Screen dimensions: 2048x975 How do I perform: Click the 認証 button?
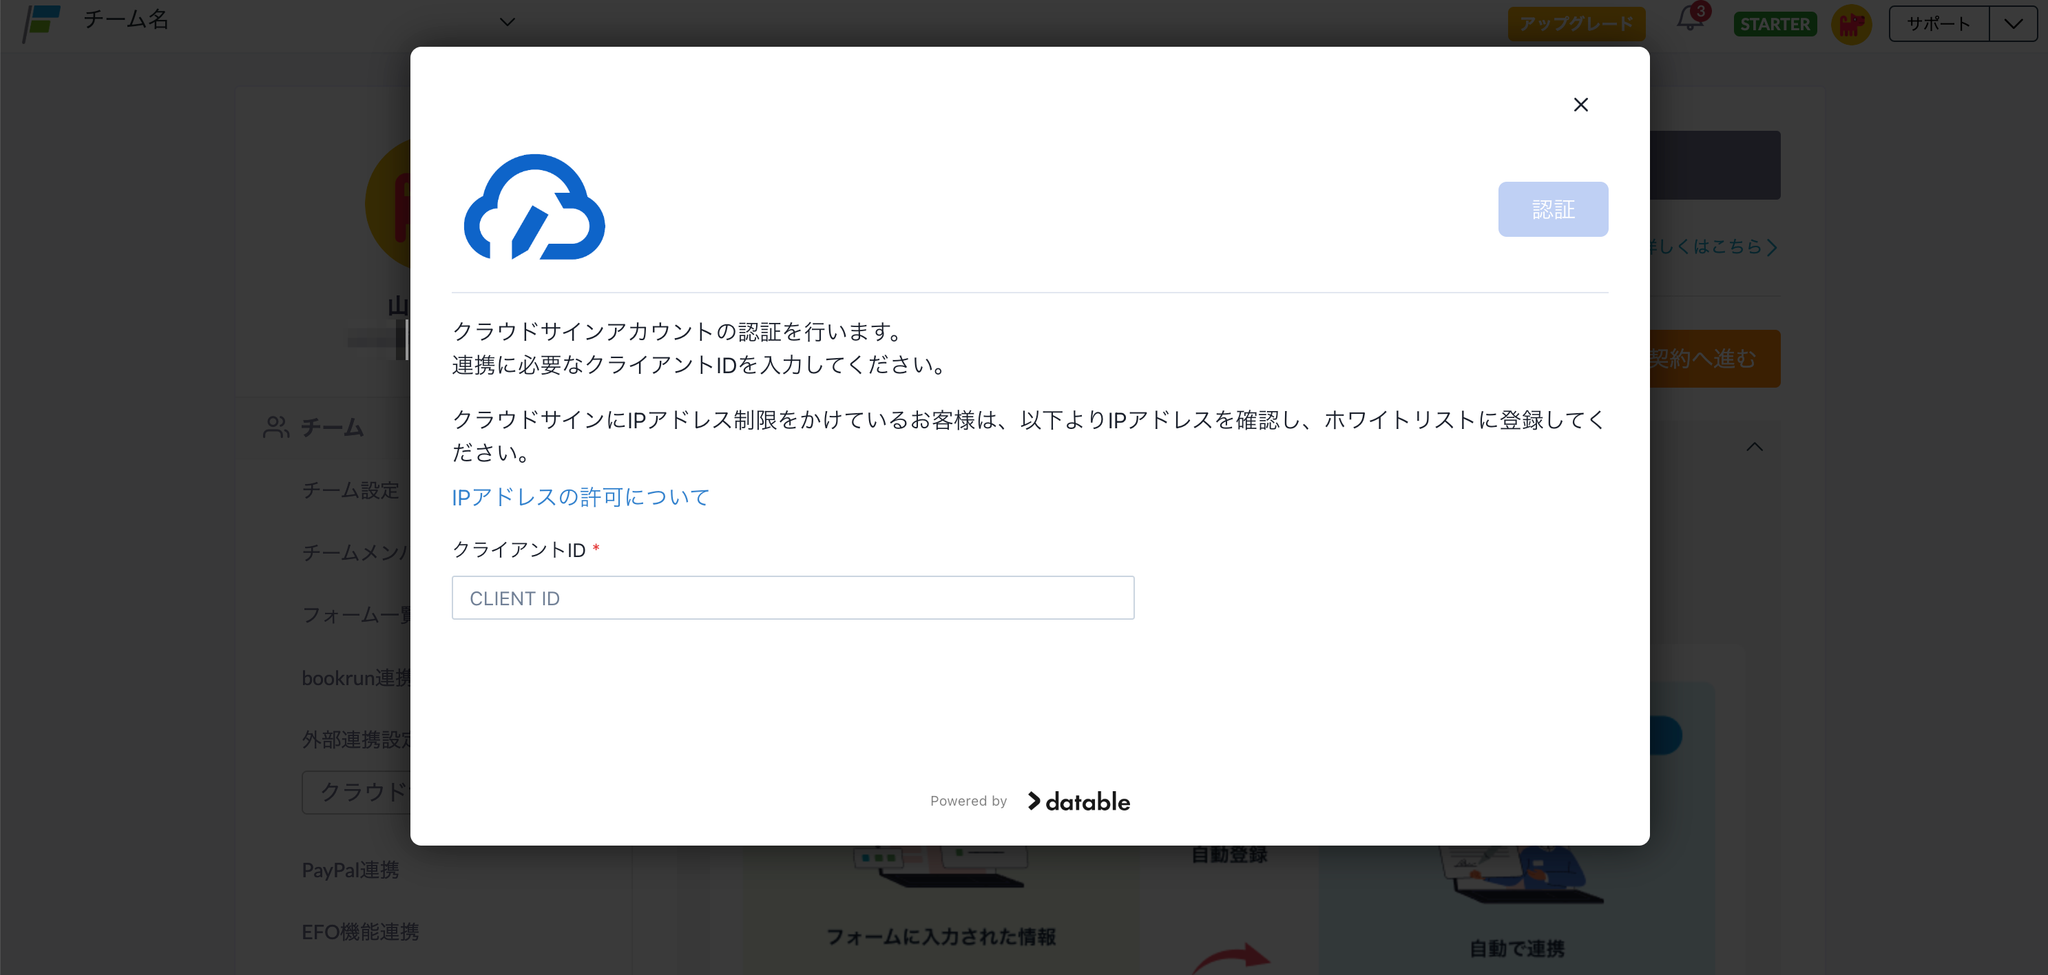click(1553, 209)
